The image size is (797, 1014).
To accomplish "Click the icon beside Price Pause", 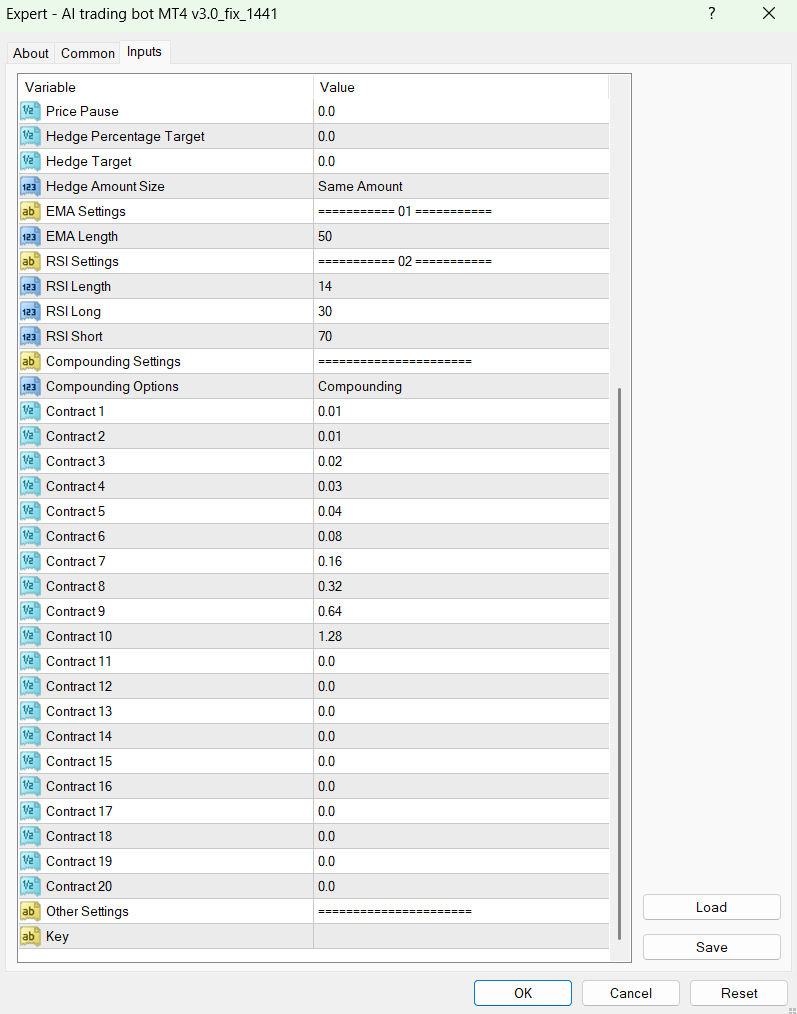I will (30, 111).
